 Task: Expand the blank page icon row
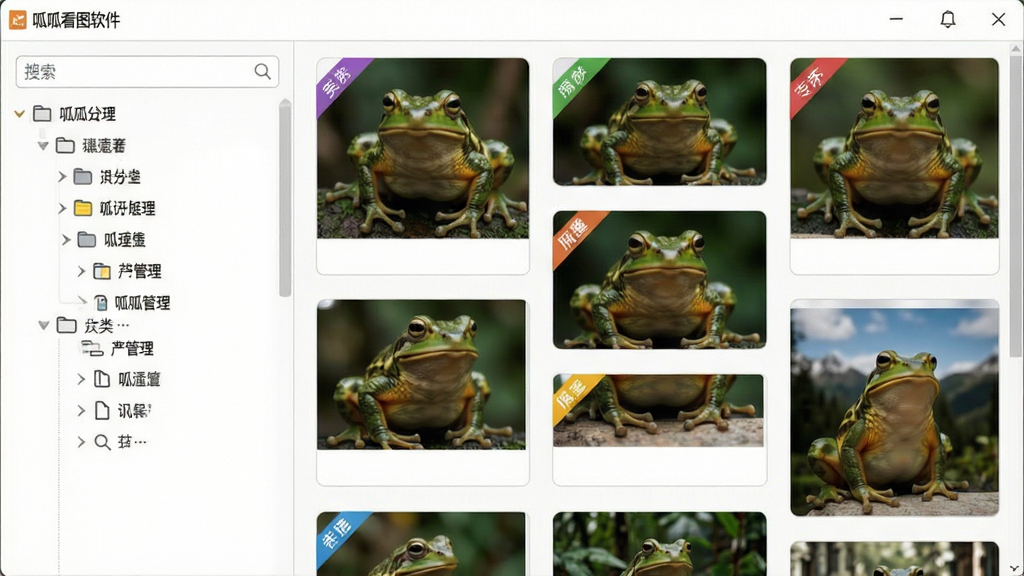point(81,411)
